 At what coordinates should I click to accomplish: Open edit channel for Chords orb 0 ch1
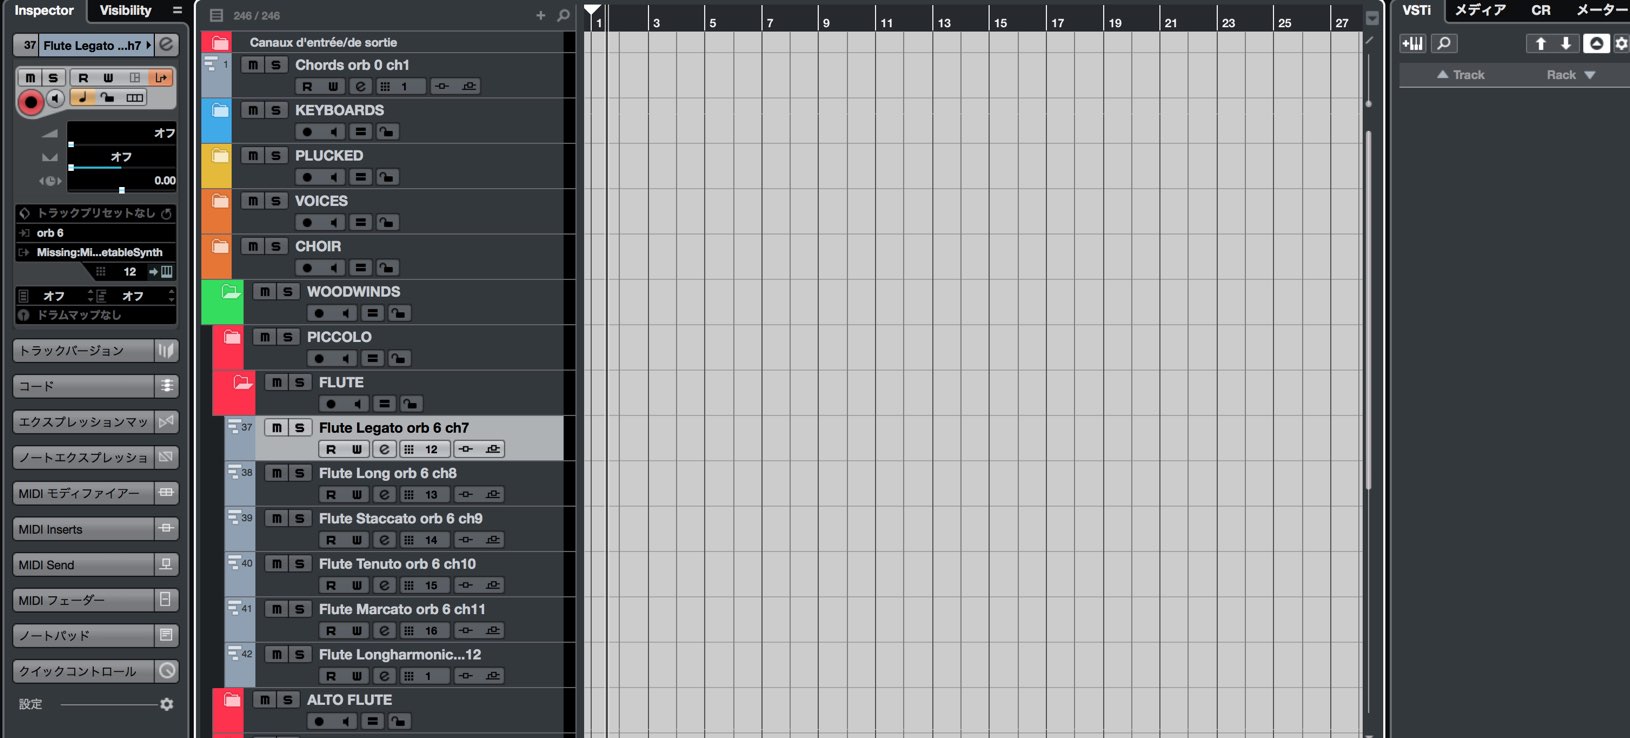point(360,86)
